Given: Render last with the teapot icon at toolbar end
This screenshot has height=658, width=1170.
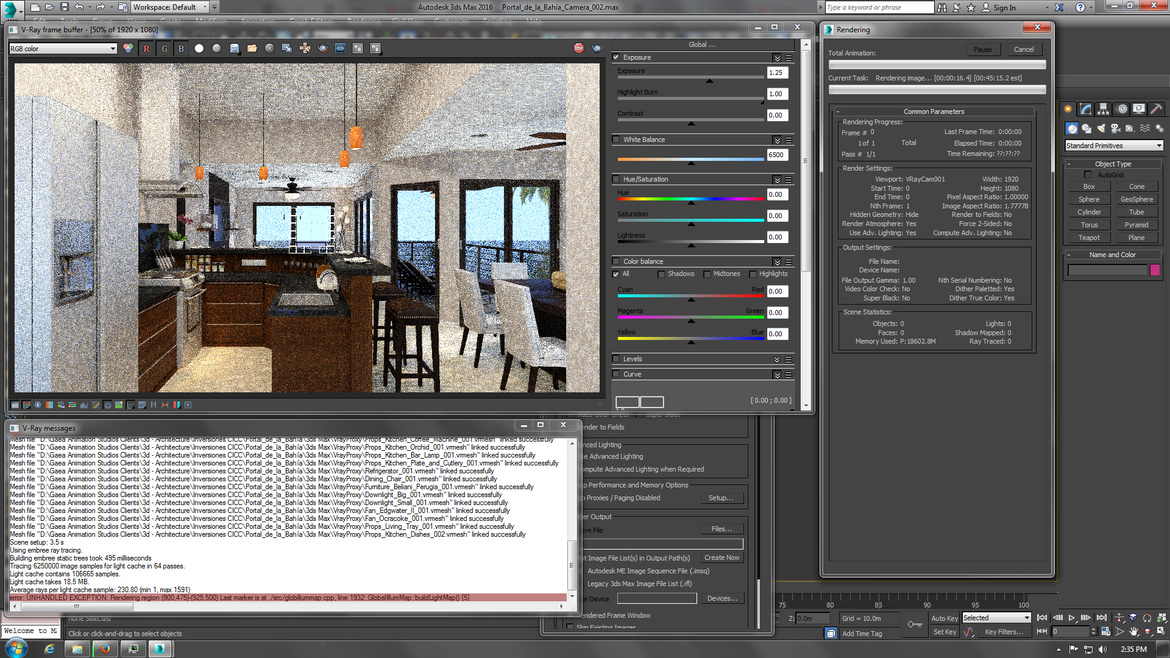Looking at the screenshot, I should pyautogui.click(x=597, y=48).
